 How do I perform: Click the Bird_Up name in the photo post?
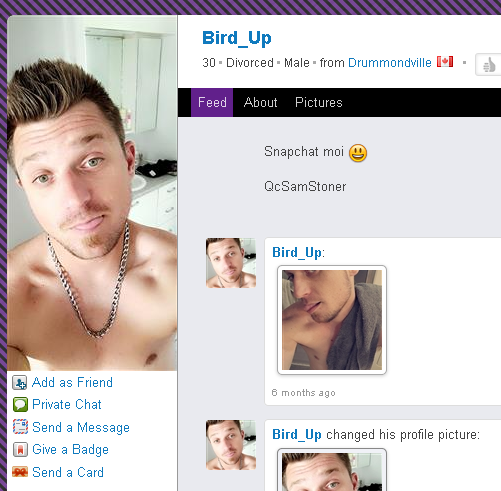click(x=297, y=252)
